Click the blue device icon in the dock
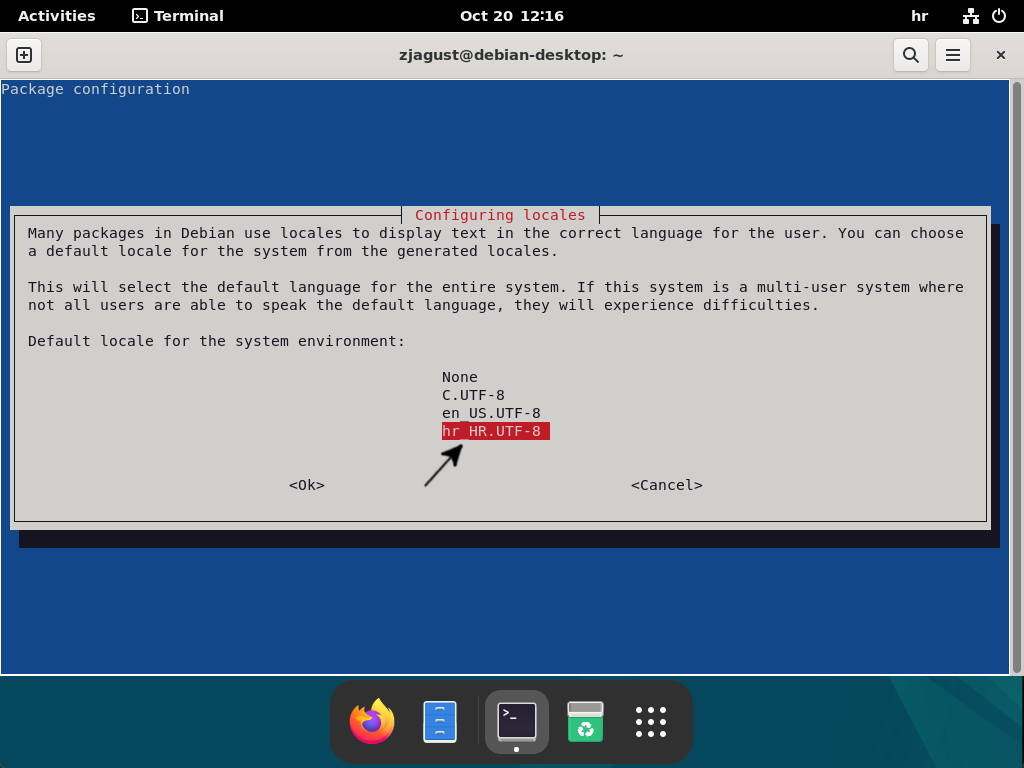This screenshot has height=768, width=1024. [x=439, y=721]
